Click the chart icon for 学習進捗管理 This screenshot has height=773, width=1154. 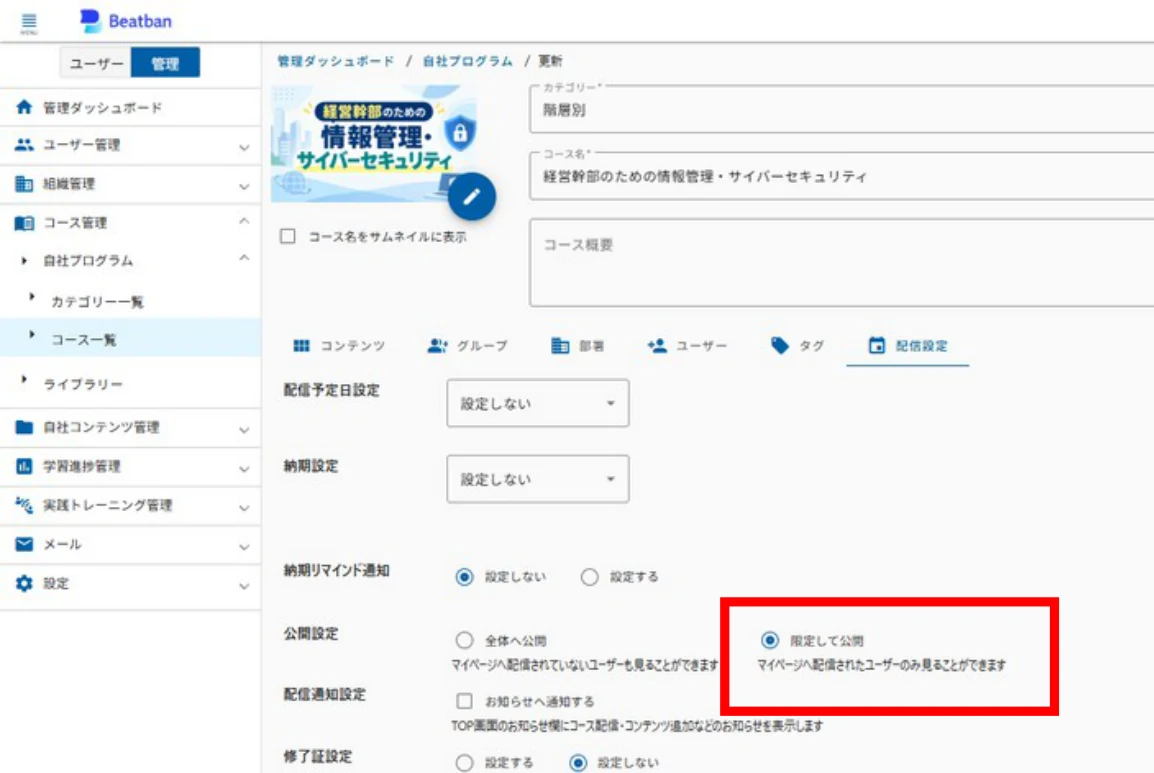pyautogui.click(x=24, y=466)
